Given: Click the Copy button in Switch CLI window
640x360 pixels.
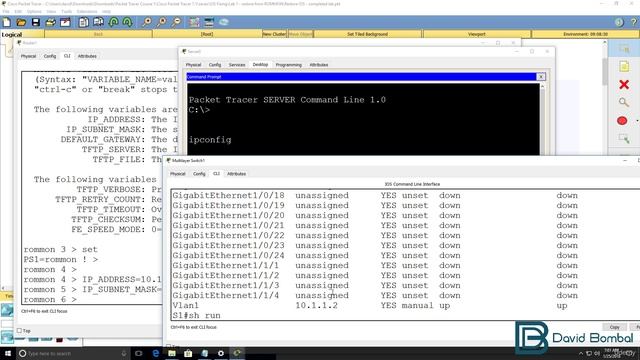Looking at the screenshot, I should [614, 327].
